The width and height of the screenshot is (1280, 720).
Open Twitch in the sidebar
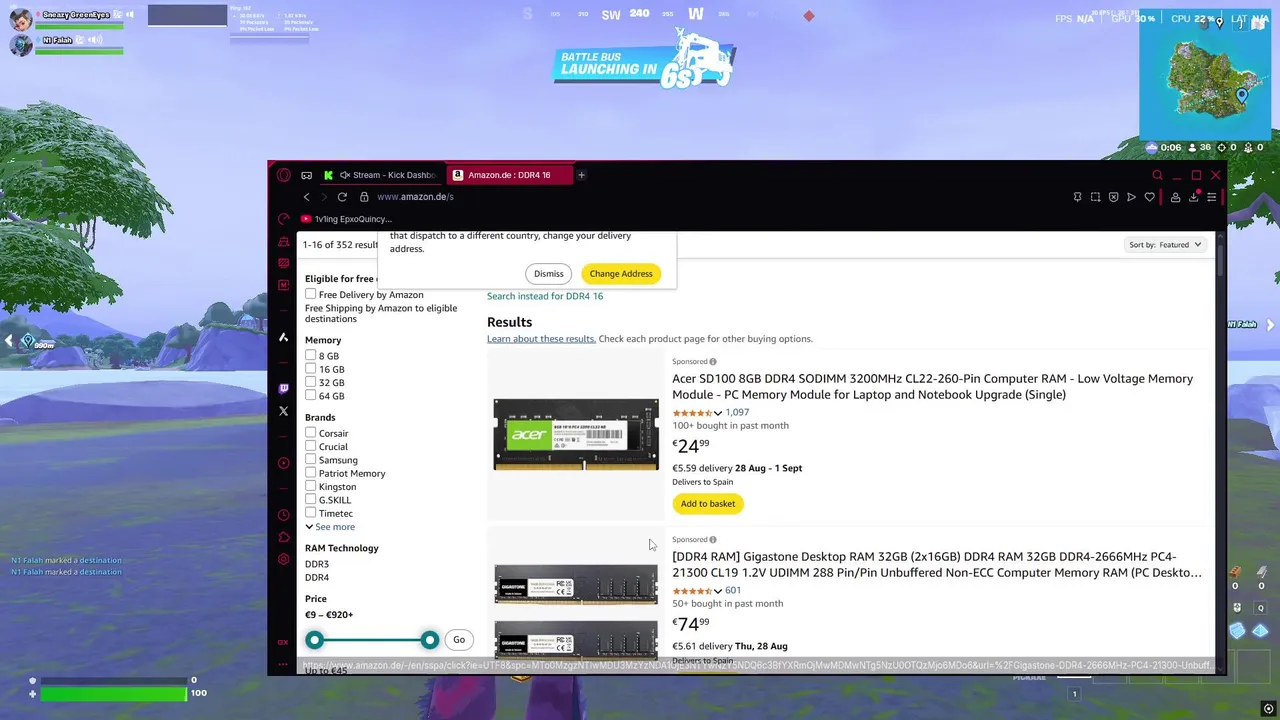click(284, 388)
